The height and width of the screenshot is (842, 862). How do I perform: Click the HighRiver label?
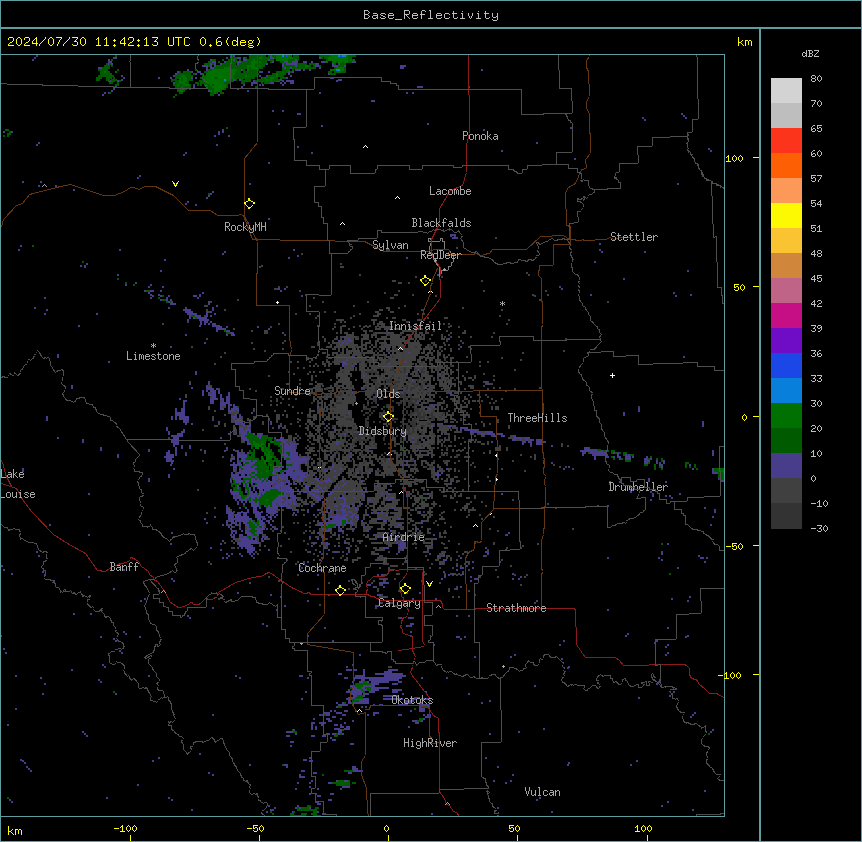tap(430, 743)
